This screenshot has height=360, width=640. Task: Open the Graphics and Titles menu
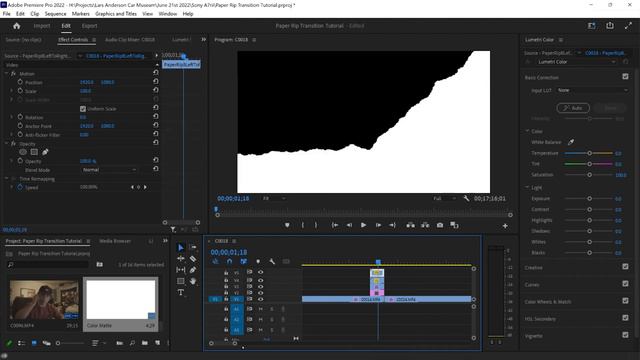coord(116,13)
